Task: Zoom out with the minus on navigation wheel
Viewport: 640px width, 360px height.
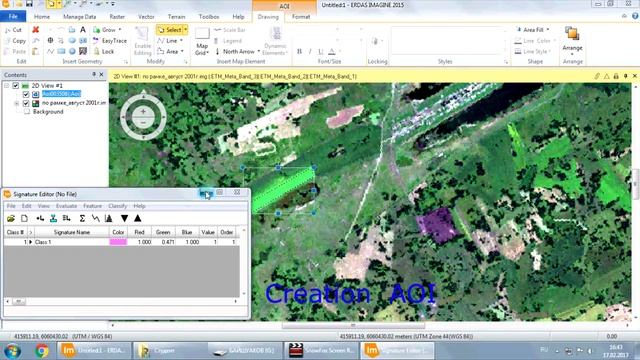Action: (143, 122)
